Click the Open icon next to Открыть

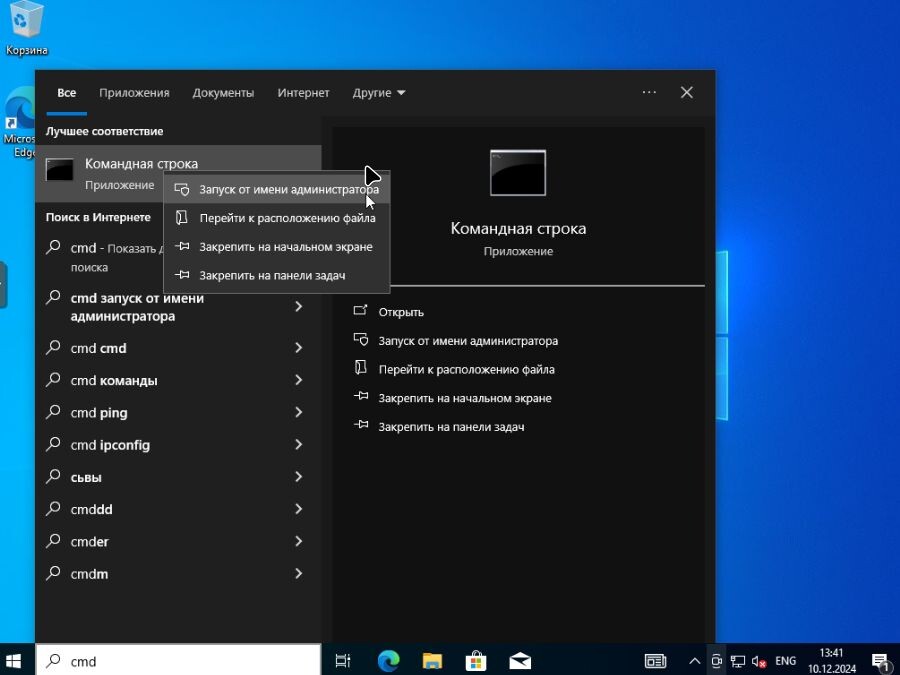pos(360,311)
